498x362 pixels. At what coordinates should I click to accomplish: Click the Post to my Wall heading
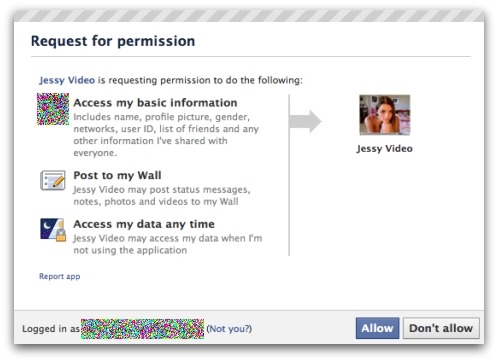pos(117,175)
